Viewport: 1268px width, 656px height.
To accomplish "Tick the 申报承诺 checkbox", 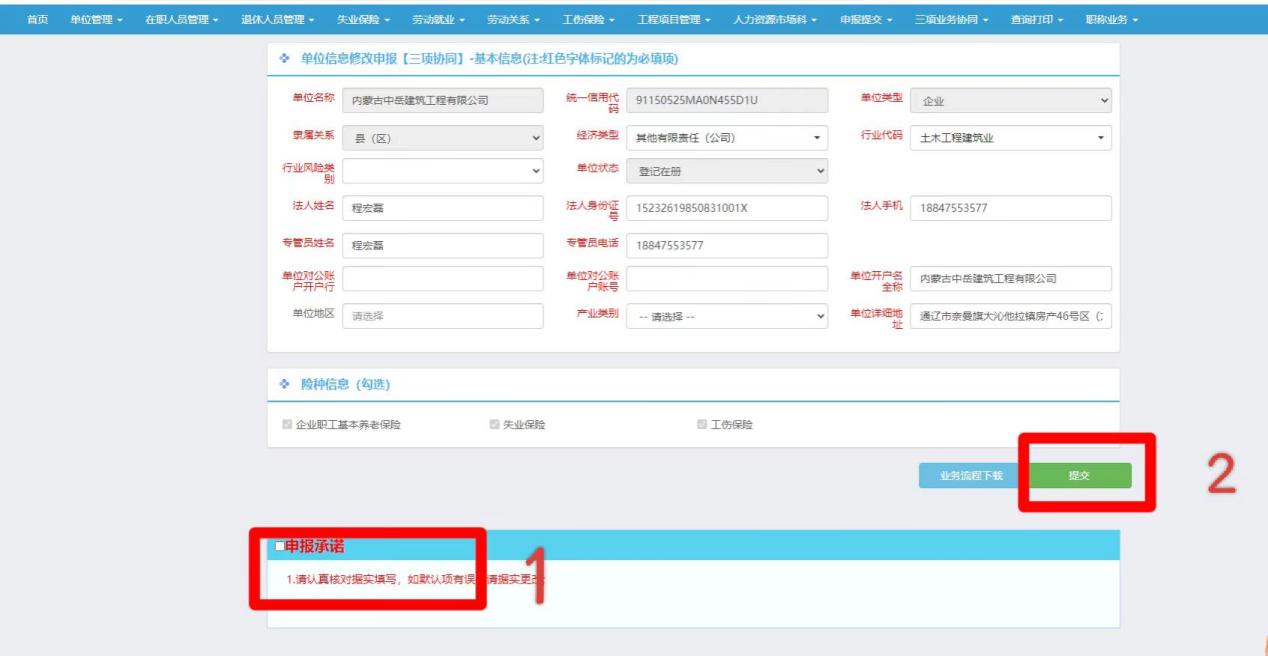I will point(280,546).
